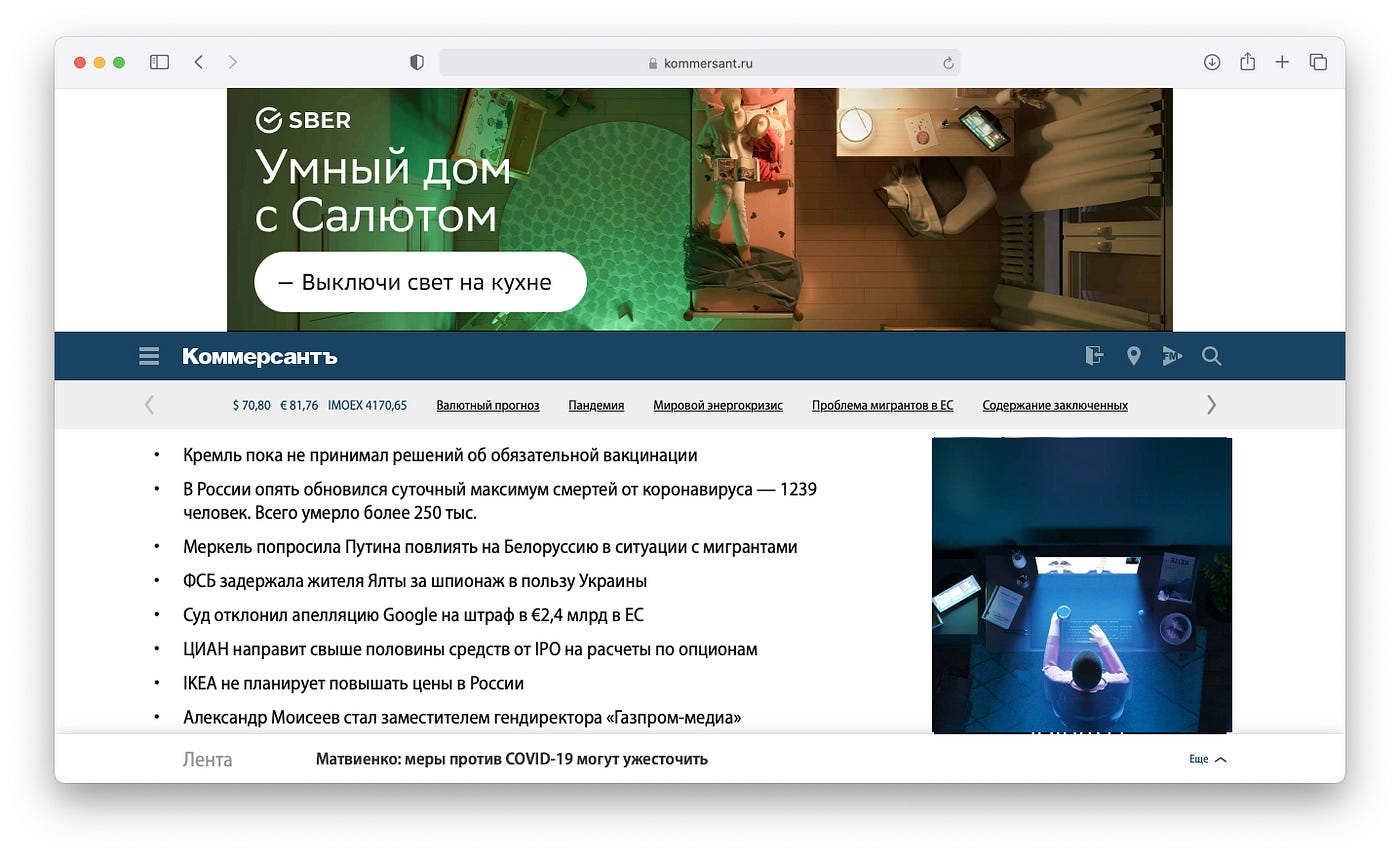
Task: Click the Sber Умный дом banner ad
Action: click(x=699, y=209)
